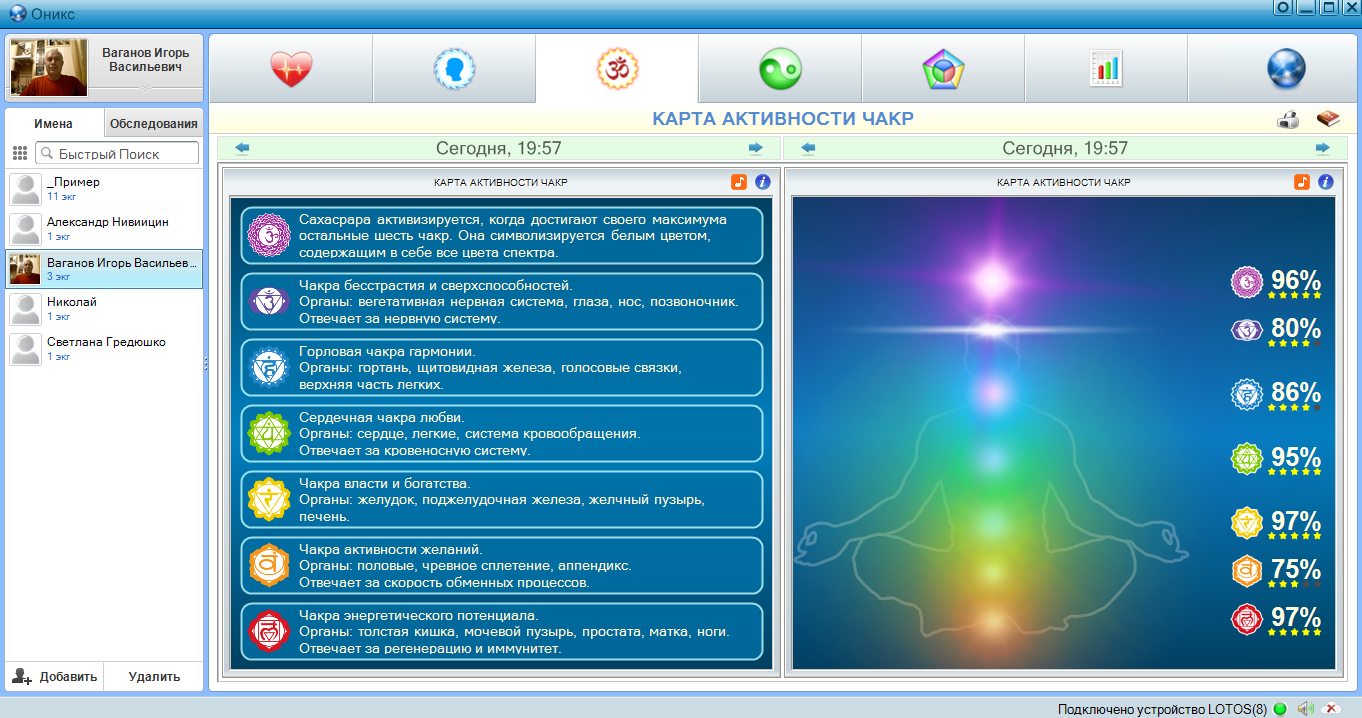Open the head aura tab
The height and width of the screenshot is (718, 1362).
pos(454,69)
